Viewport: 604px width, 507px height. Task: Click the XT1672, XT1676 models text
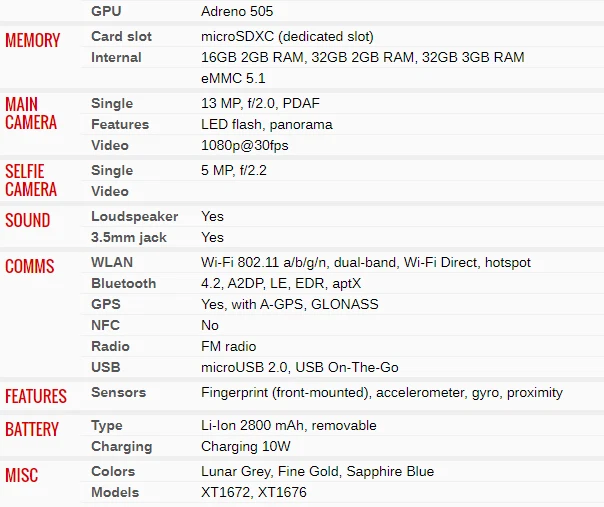click(x=253, y=493)
